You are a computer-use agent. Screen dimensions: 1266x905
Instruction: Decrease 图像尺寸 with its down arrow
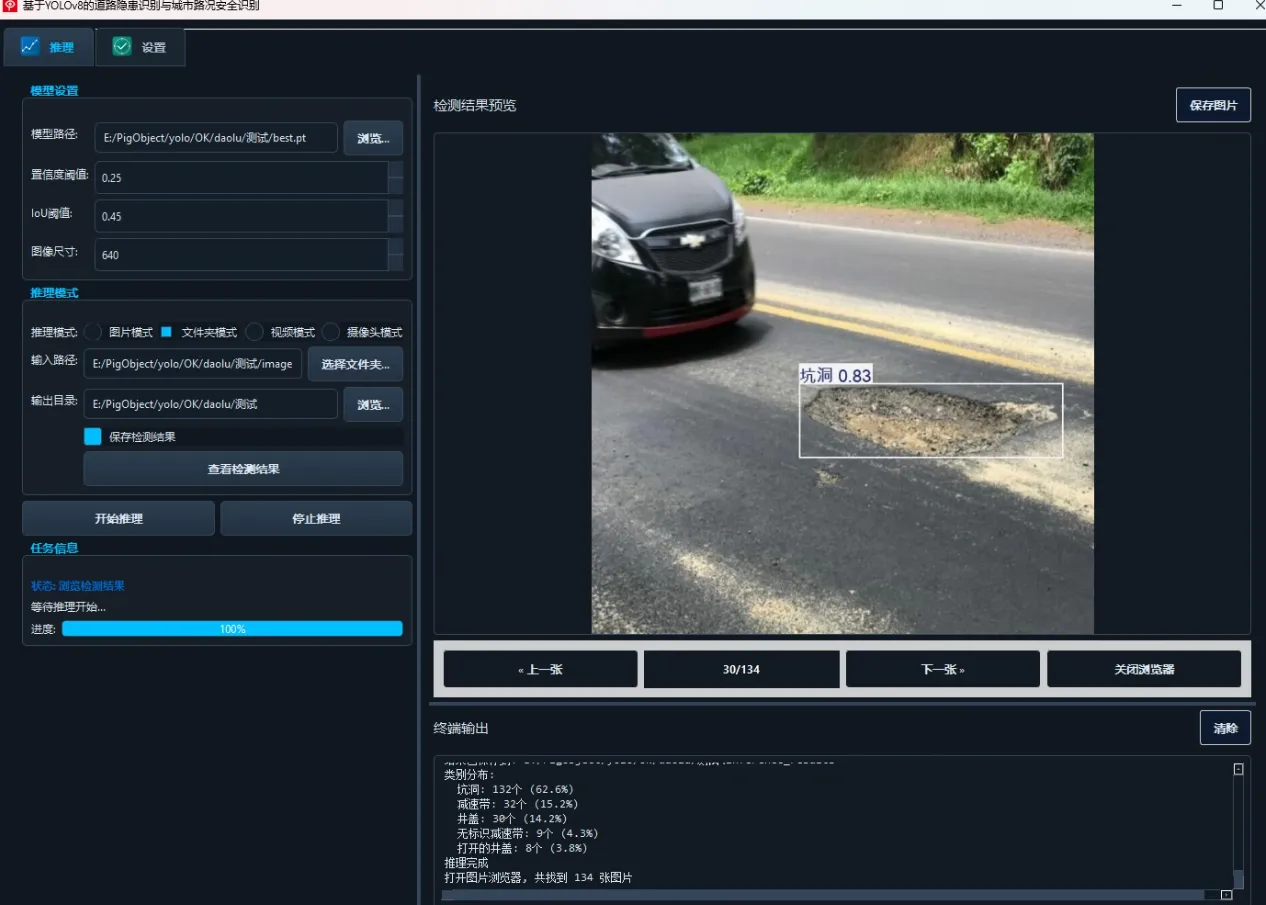pyautogui.click(x=396, y=262)
